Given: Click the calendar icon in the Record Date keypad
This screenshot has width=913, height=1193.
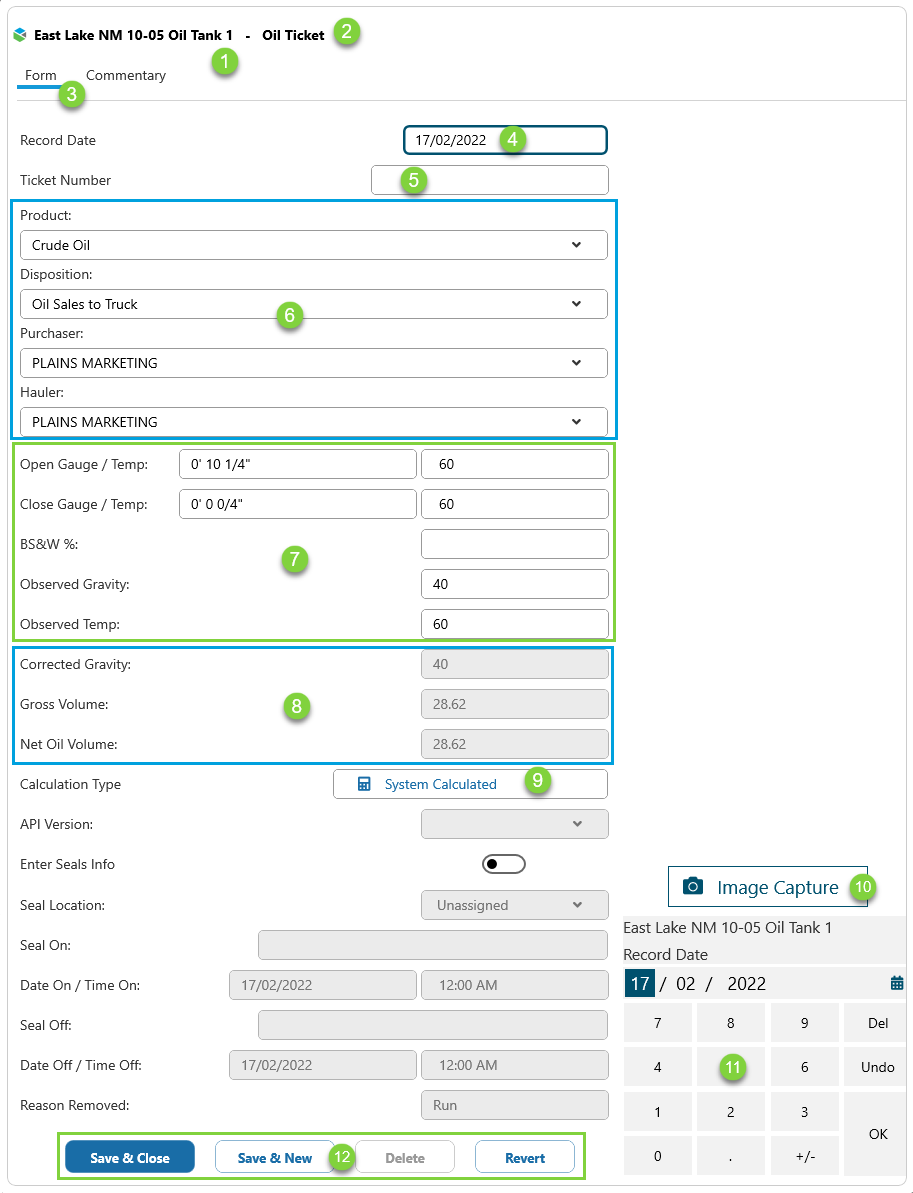Looking at the screenshot, I should click(x=896, y=983).
